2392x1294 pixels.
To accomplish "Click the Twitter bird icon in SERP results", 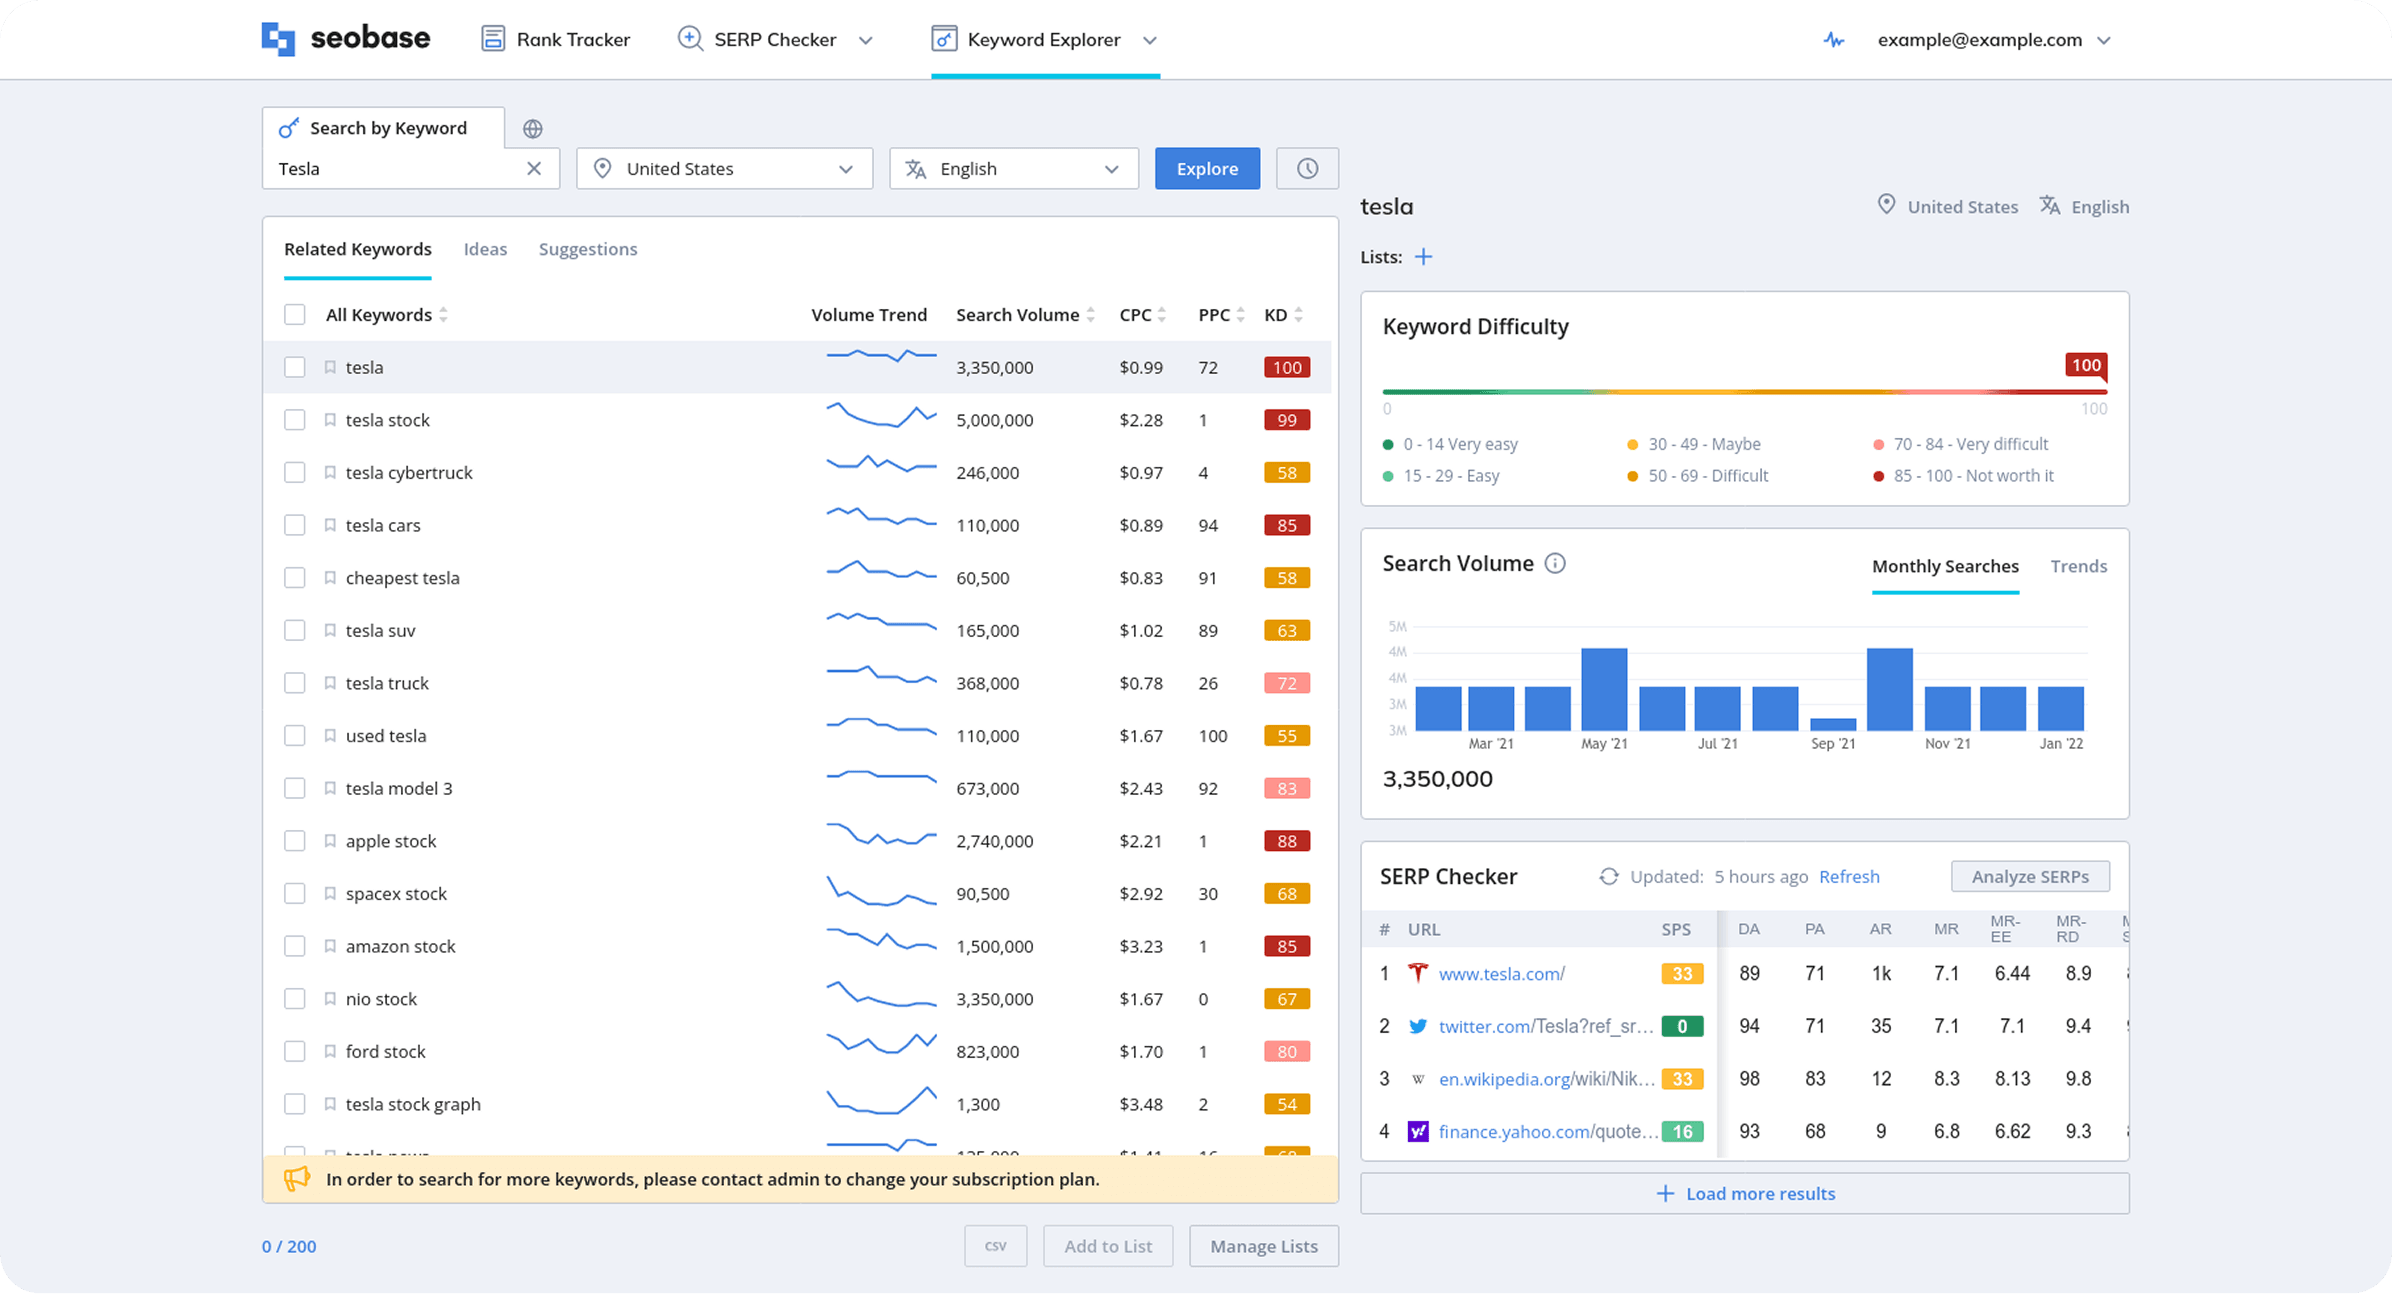I will [1418, 1026].
